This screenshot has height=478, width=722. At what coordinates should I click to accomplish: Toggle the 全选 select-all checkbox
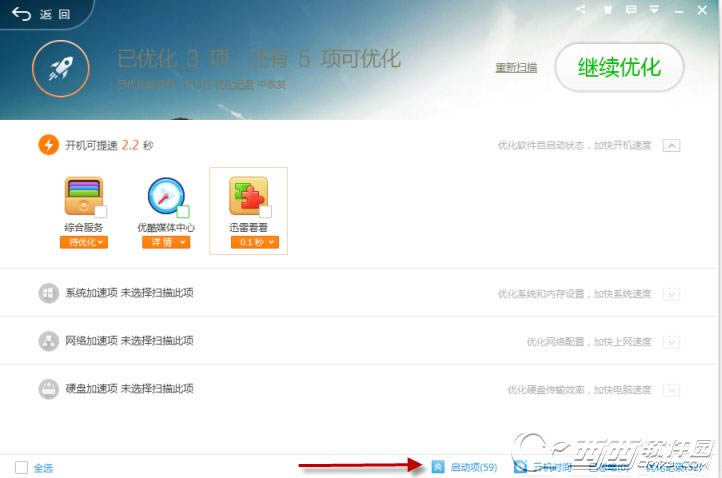21,467
